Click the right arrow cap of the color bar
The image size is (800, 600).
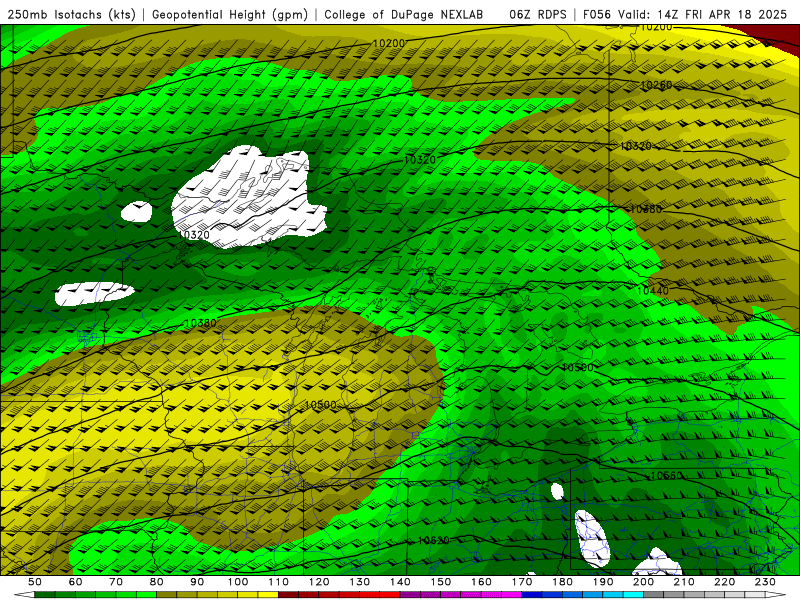775,595
